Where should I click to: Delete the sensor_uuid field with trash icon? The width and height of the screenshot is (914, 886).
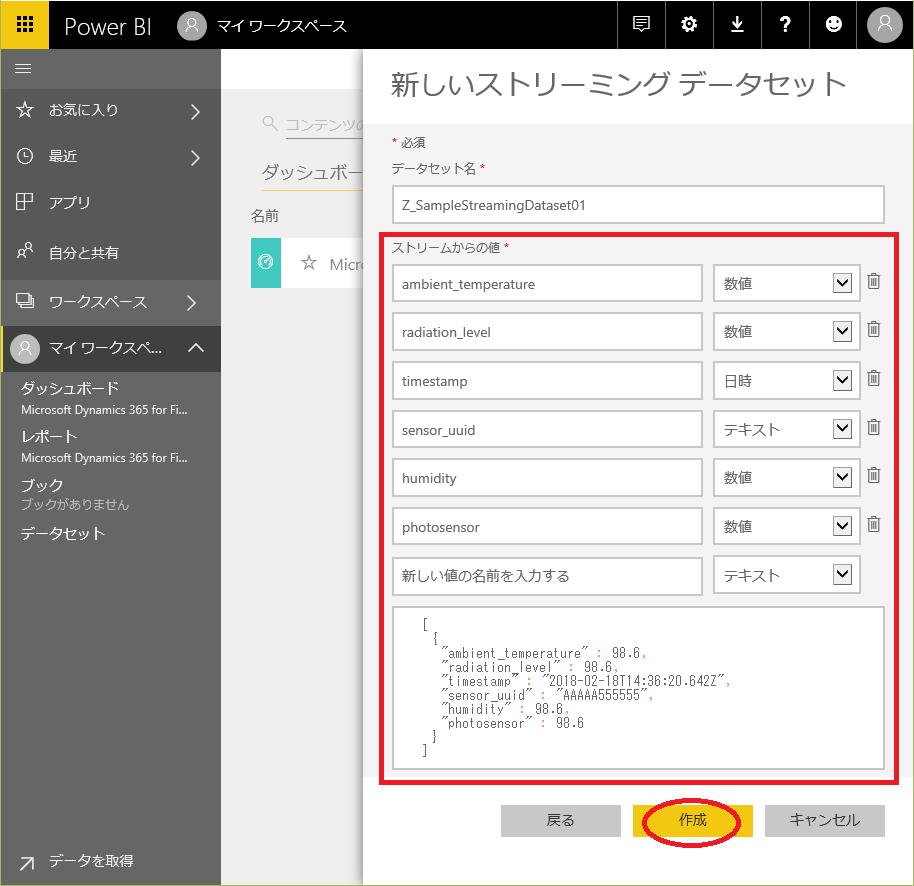coord(873,428)
